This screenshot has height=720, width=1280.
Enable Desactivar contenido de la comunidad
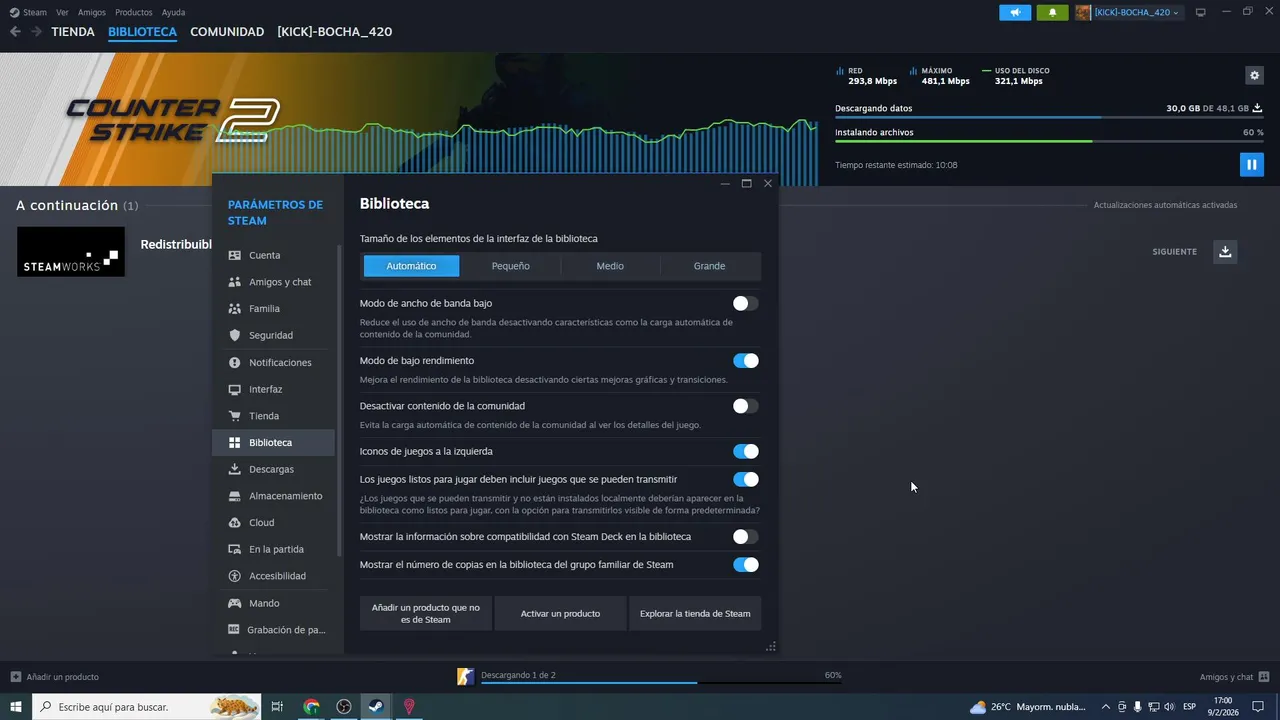click(x=745, y=406)
